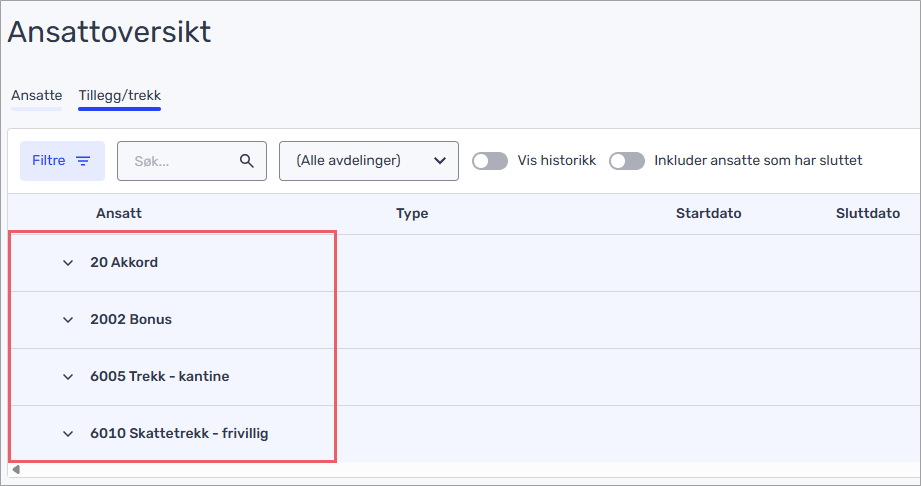This screenshot has width=921, height=486.
Task: Enable Inkluder ansatte som har sluttet switch
Action: point(627,161)
